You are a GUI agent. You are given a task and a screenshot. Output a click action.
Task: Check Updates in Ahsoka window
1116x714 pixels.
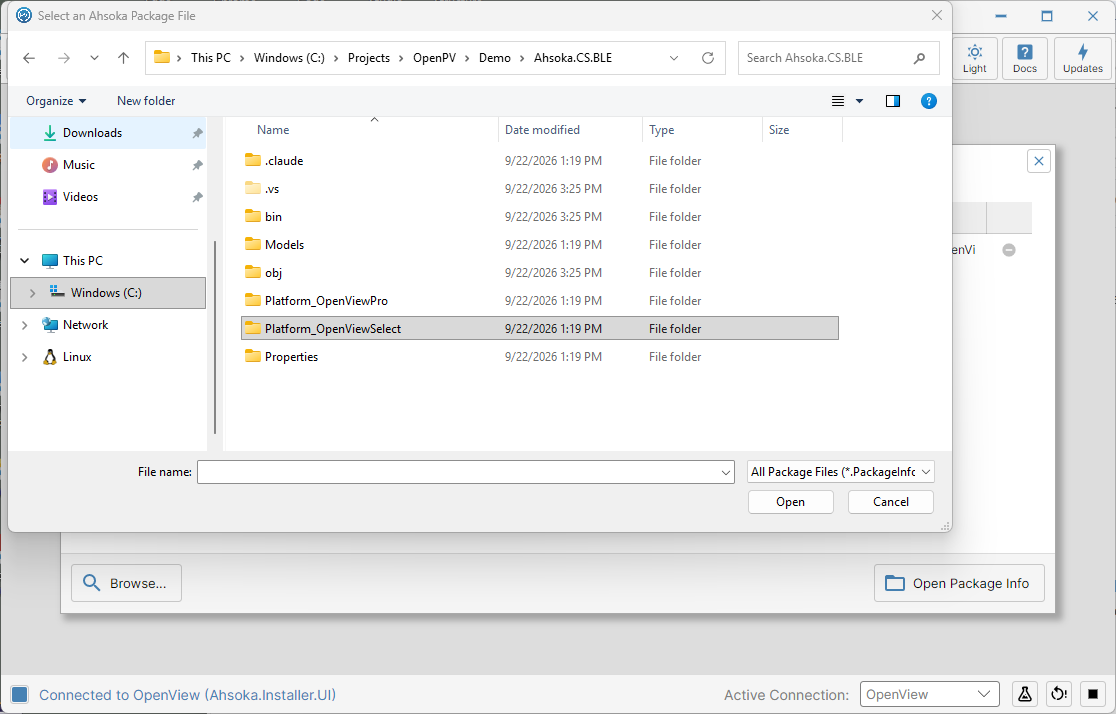pos(1083,58)
